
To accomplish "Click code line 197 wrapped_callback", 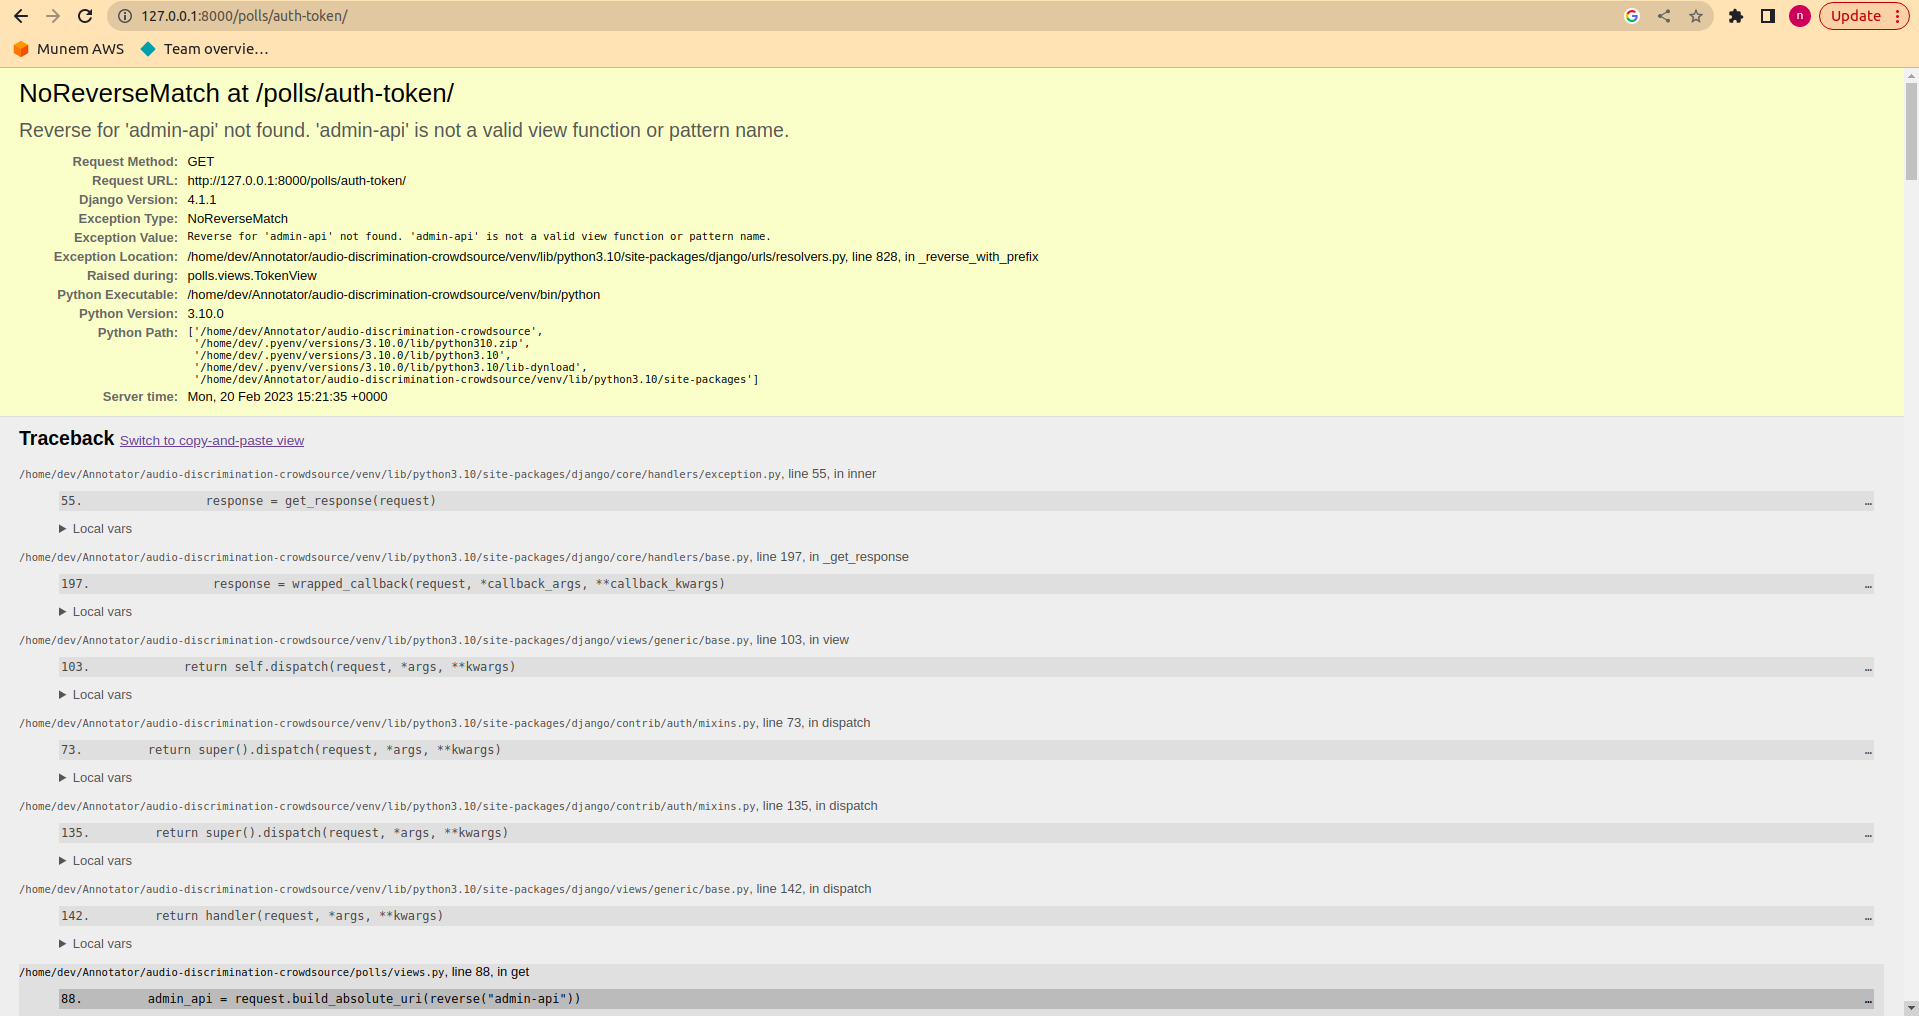I will point(966,584).
